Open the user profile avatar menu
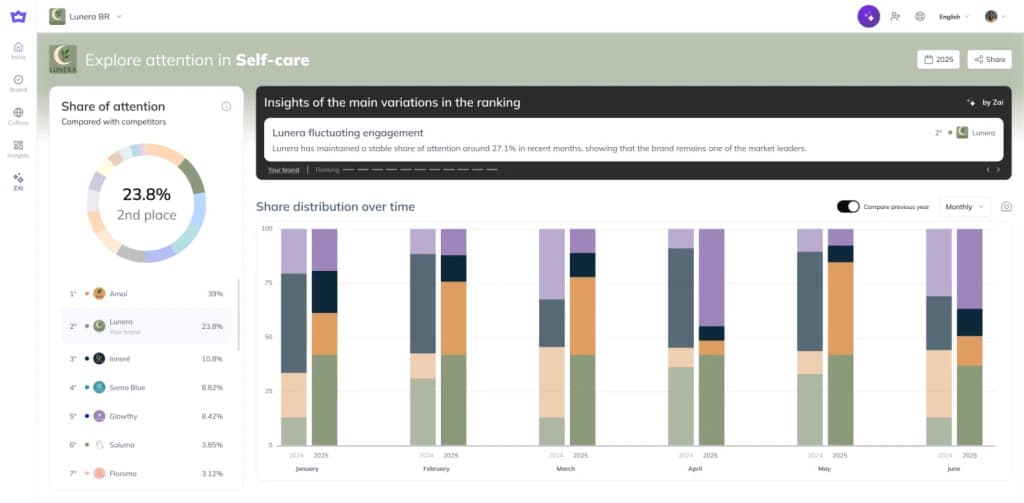Screen dimensions: 1024x503 (x=994, y=16)
